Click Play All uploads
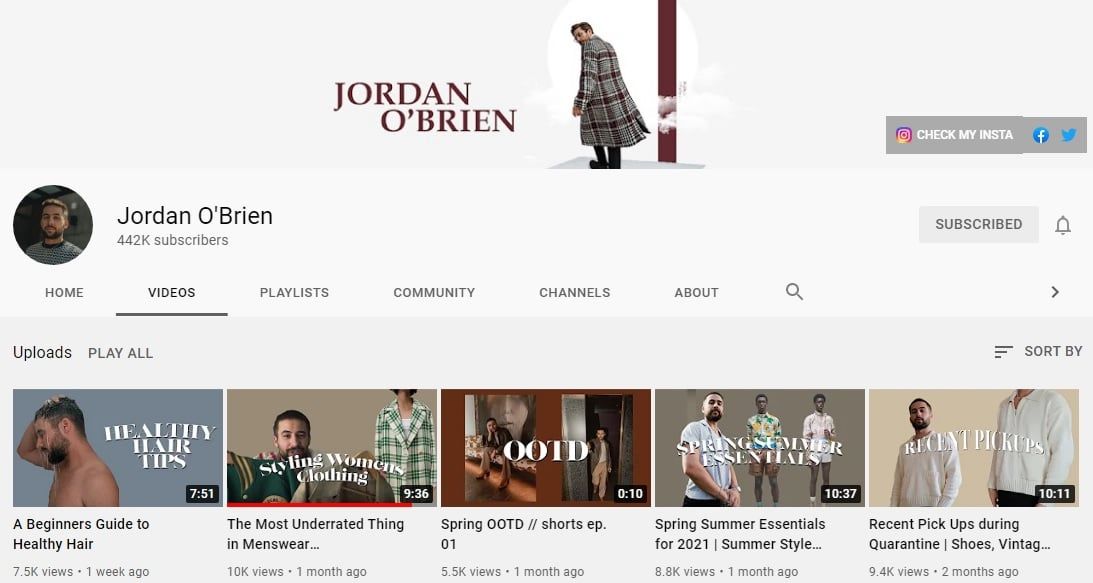This screenshot has height=583, width=1093. click(x=120, y=354)
